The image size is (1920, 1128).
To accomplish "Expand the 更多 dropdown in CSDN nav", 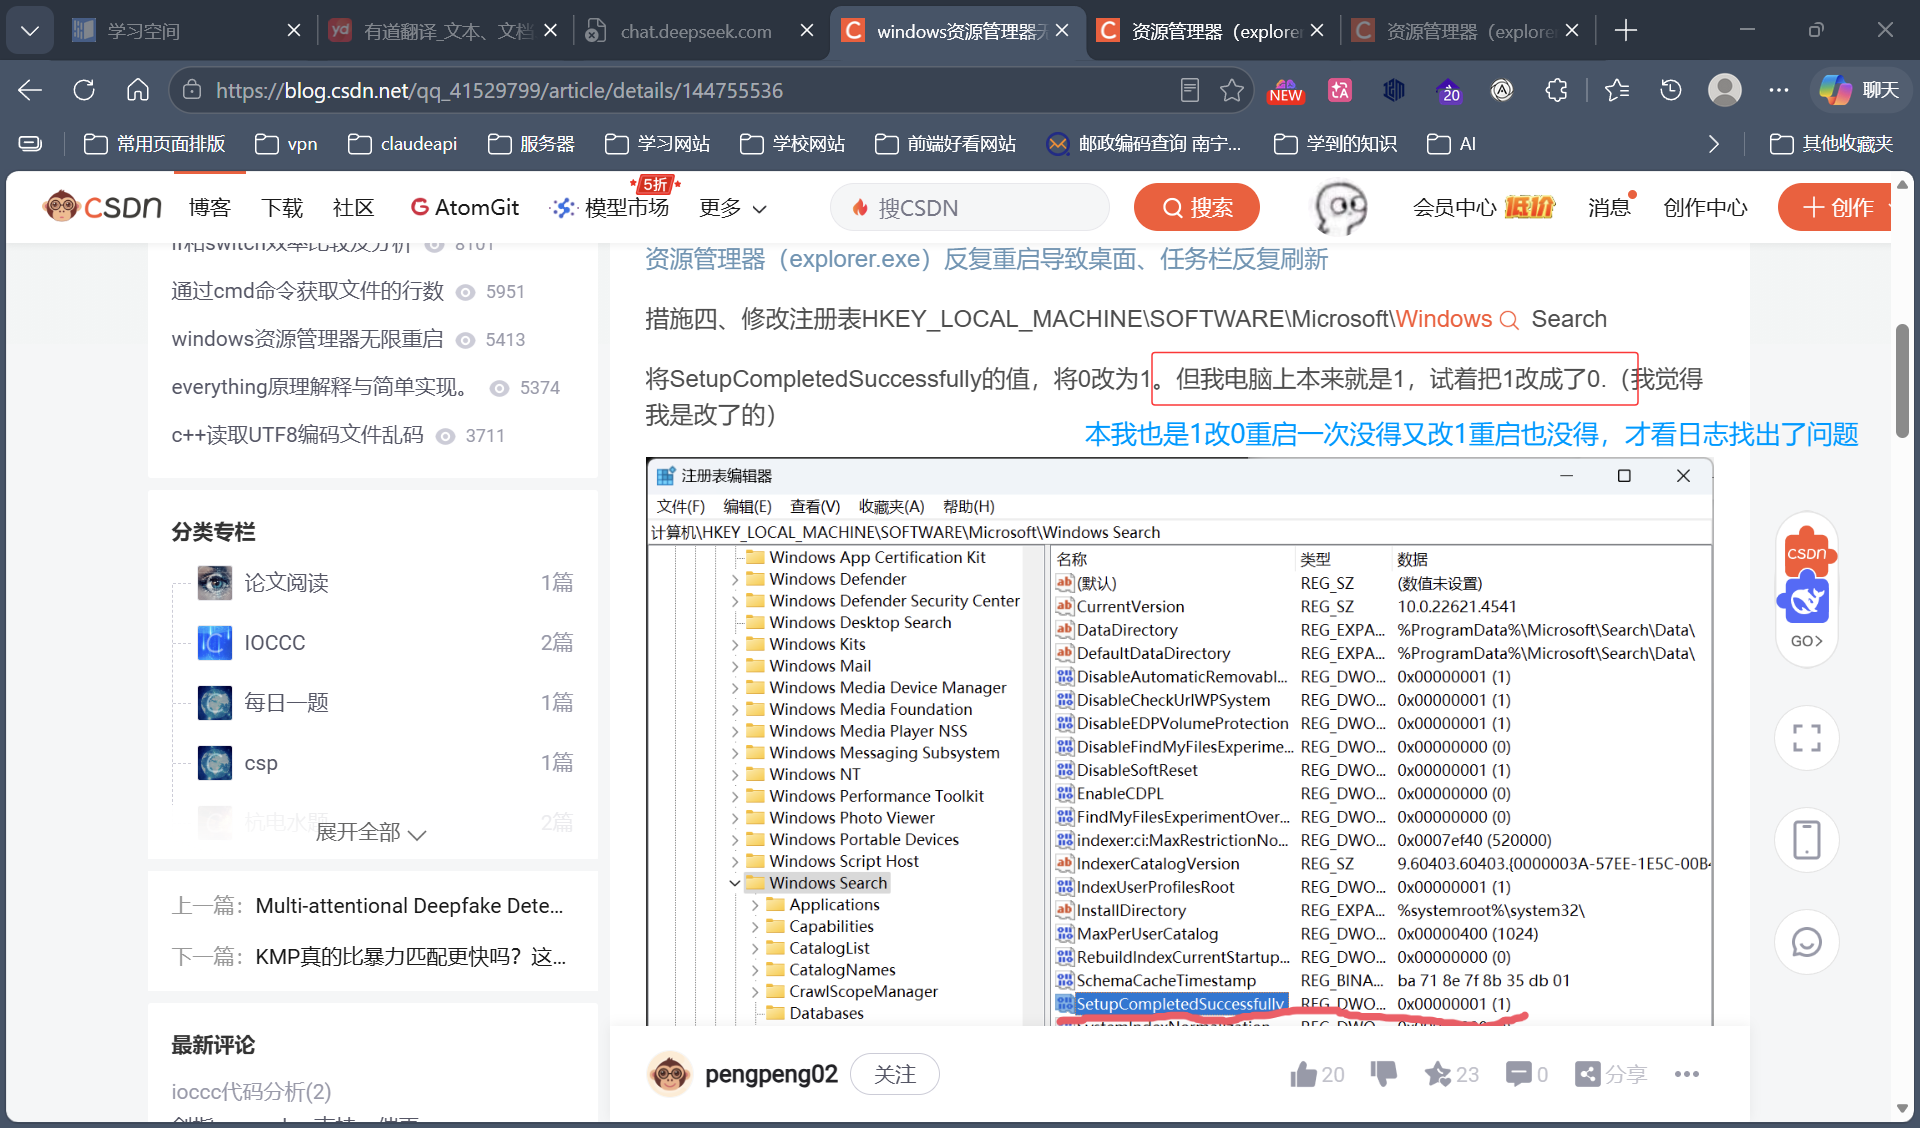I will pyautogui.click(x=733, y=208).
